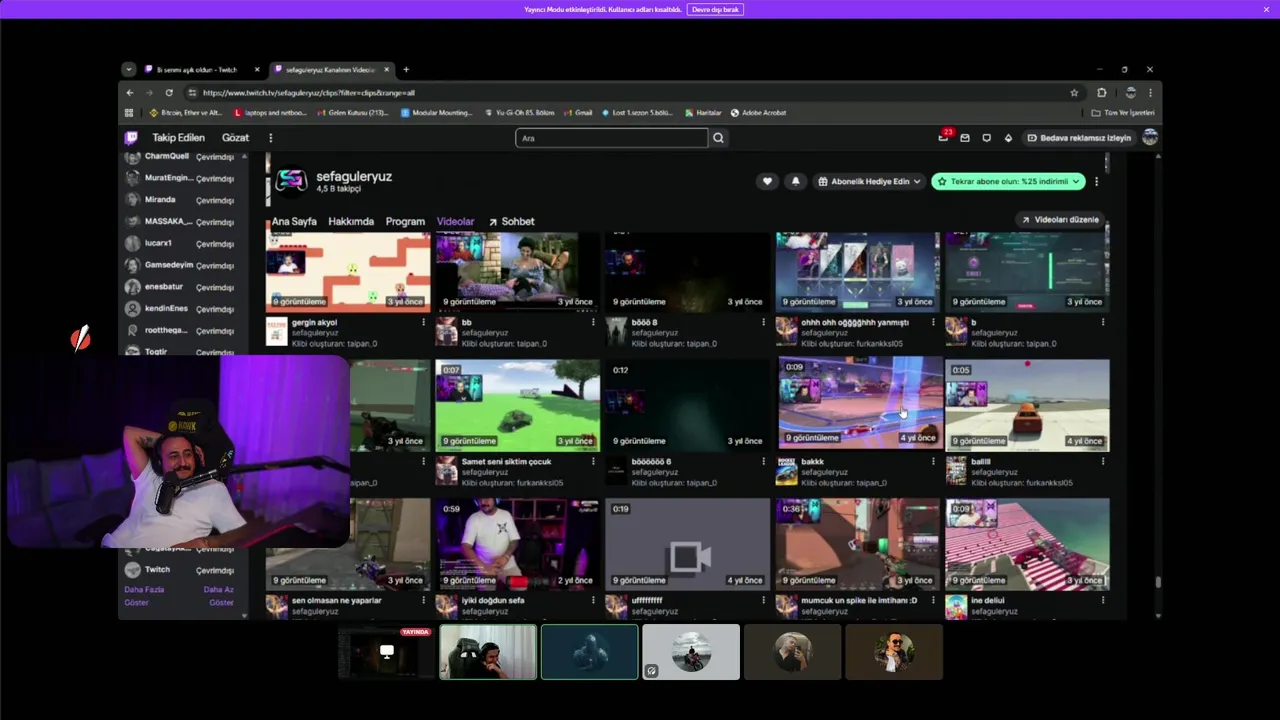Image resolution: width=1280 pixels, height=720 pixels.
Task: Click the Videoları düzenle button
Action: click(x=1061, y=219)
